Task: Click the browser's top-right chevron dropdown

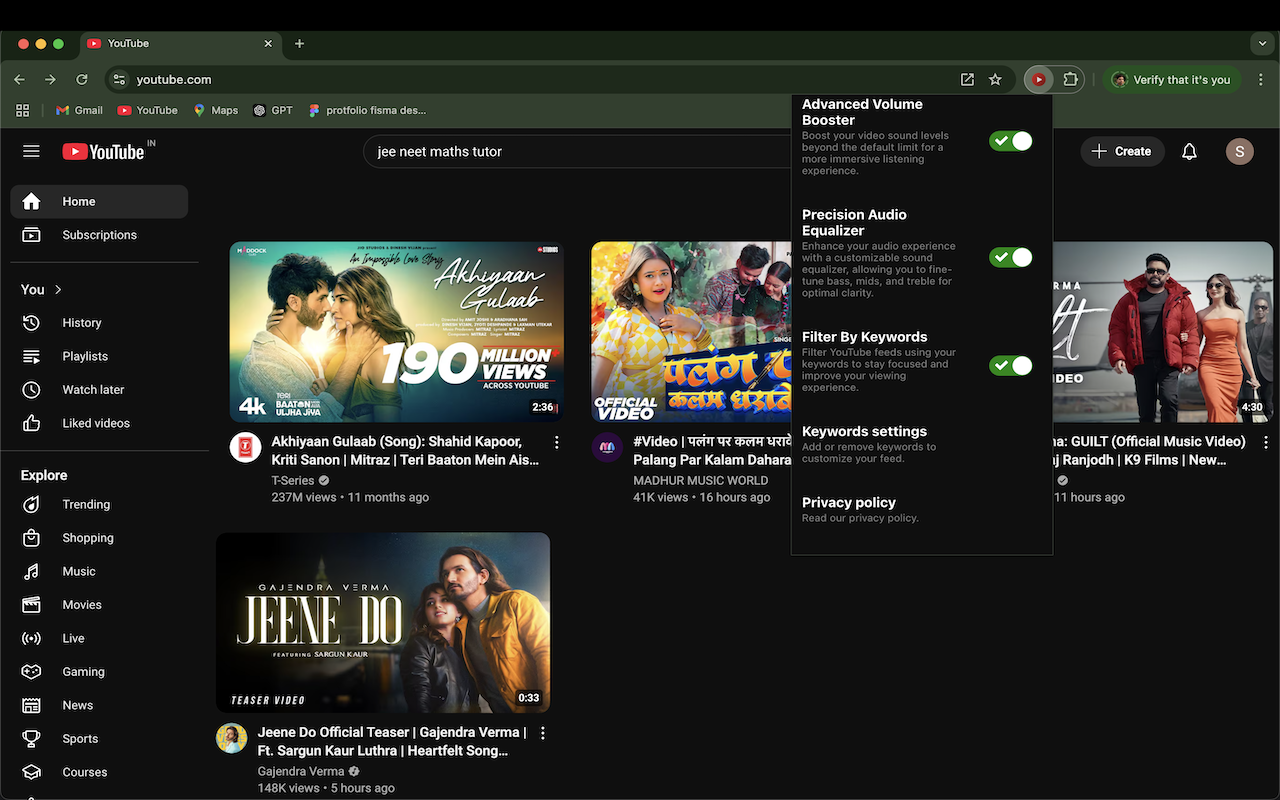Action: (x=1262, y=43)
